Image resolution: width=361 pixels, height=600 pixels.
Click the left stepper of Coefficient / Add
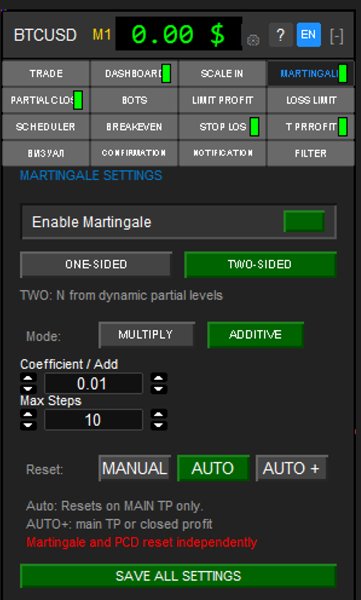[28, 383]
